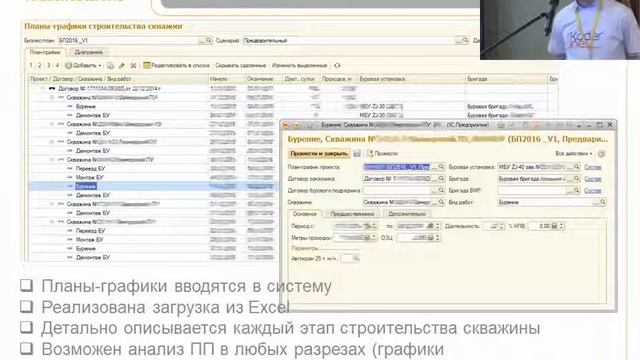Open the Состав link for Буровая установка
640x360 pixels.
pos(593,167)
